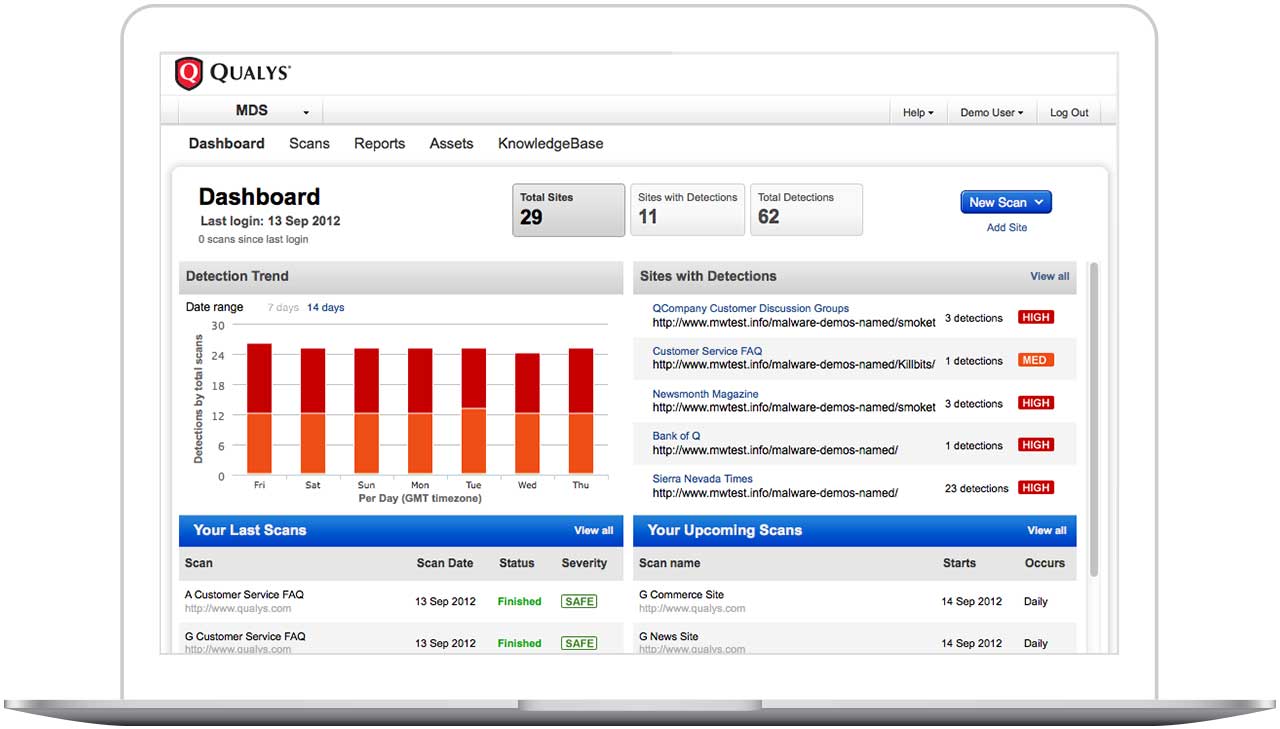Open the Help menu
Viewport: 1280px width, 729px height.
point(916,112)
